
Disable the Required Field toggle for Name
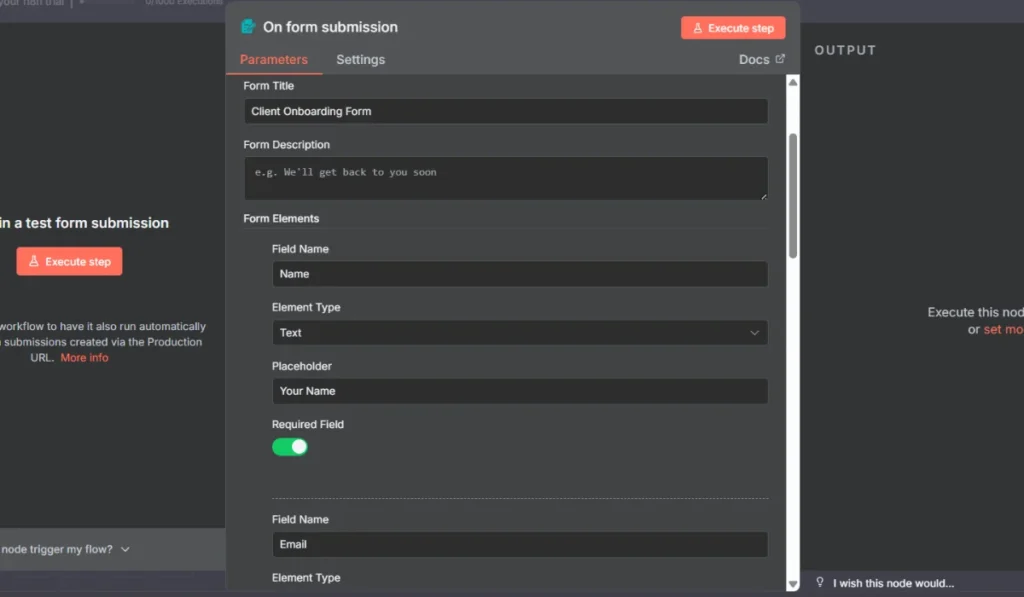click(x=290, y=446)
